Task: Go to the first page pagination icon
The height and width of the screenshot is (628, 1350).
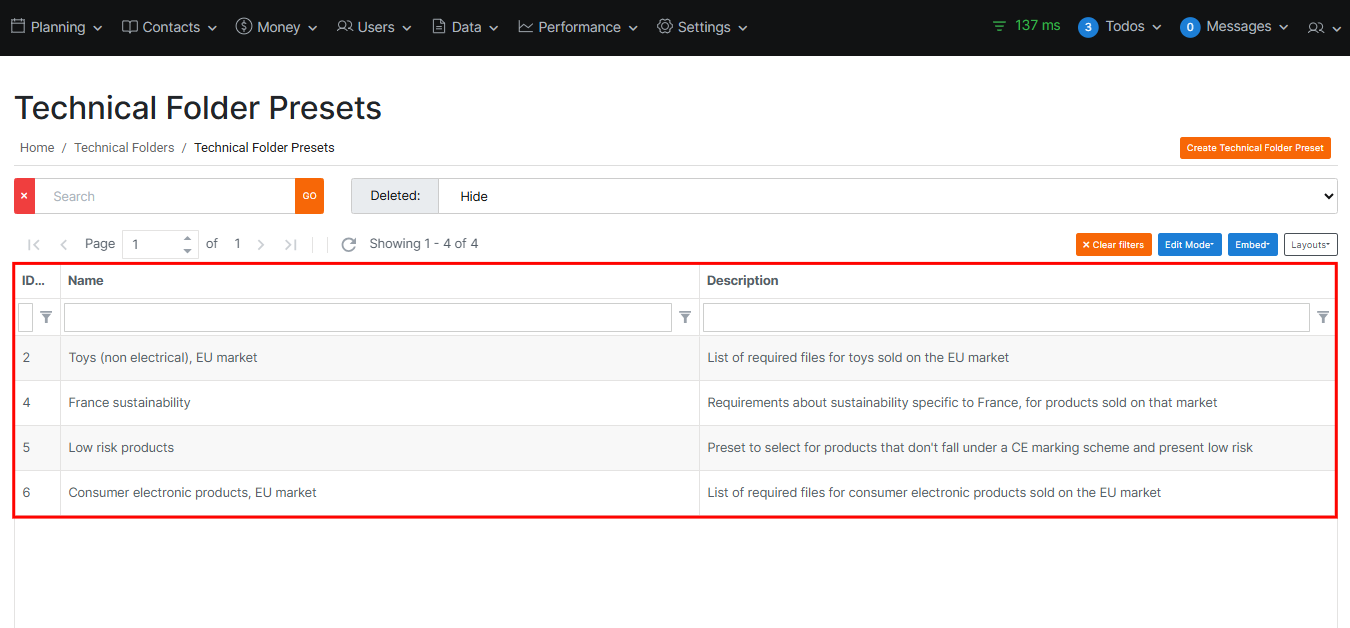Action: (34, 244)
